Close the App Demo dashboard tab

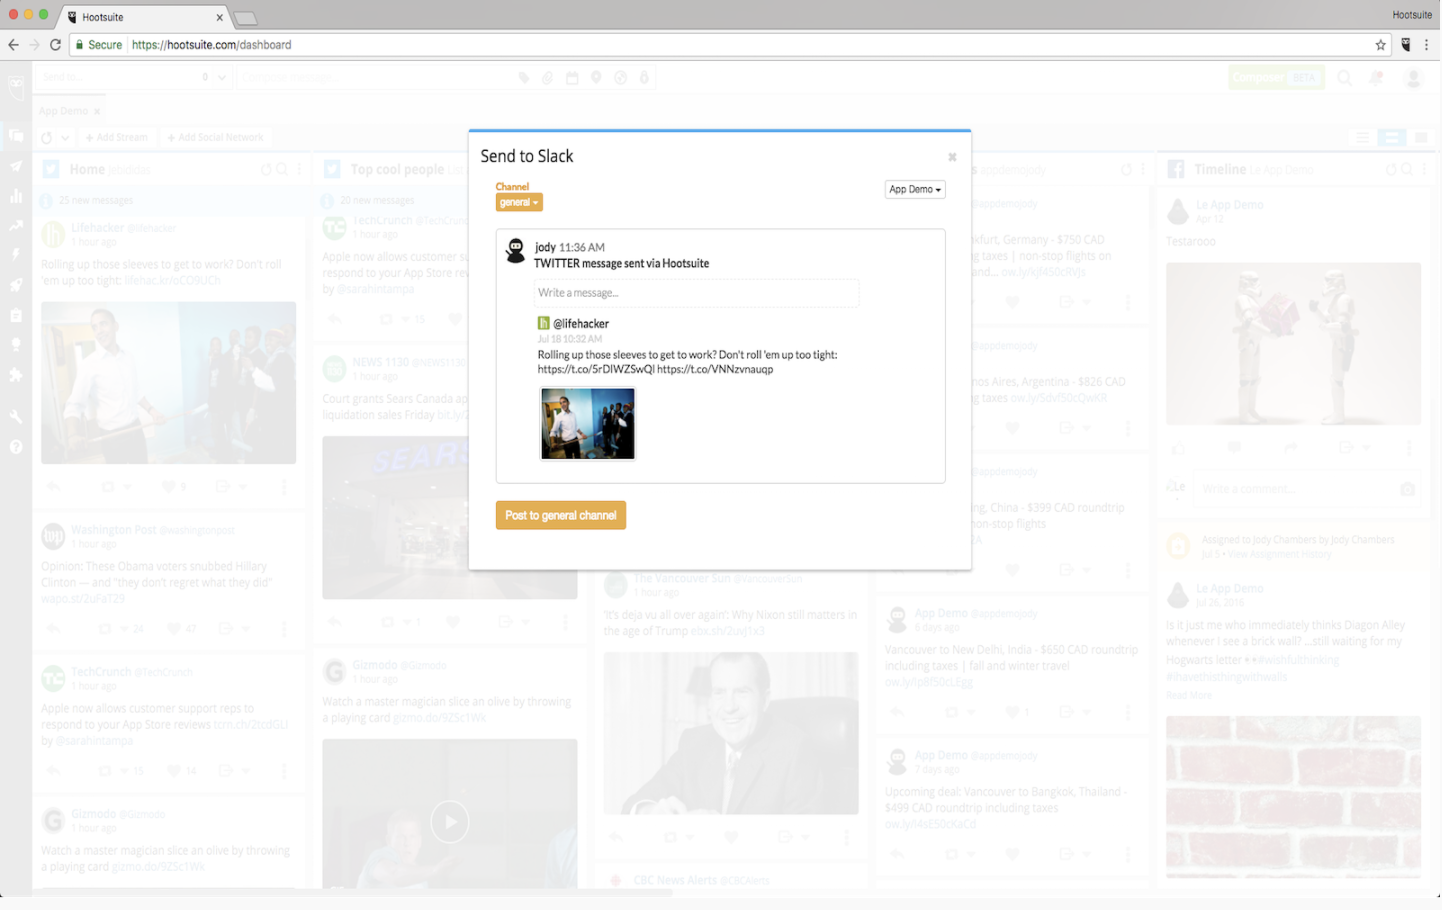[97, 111]
